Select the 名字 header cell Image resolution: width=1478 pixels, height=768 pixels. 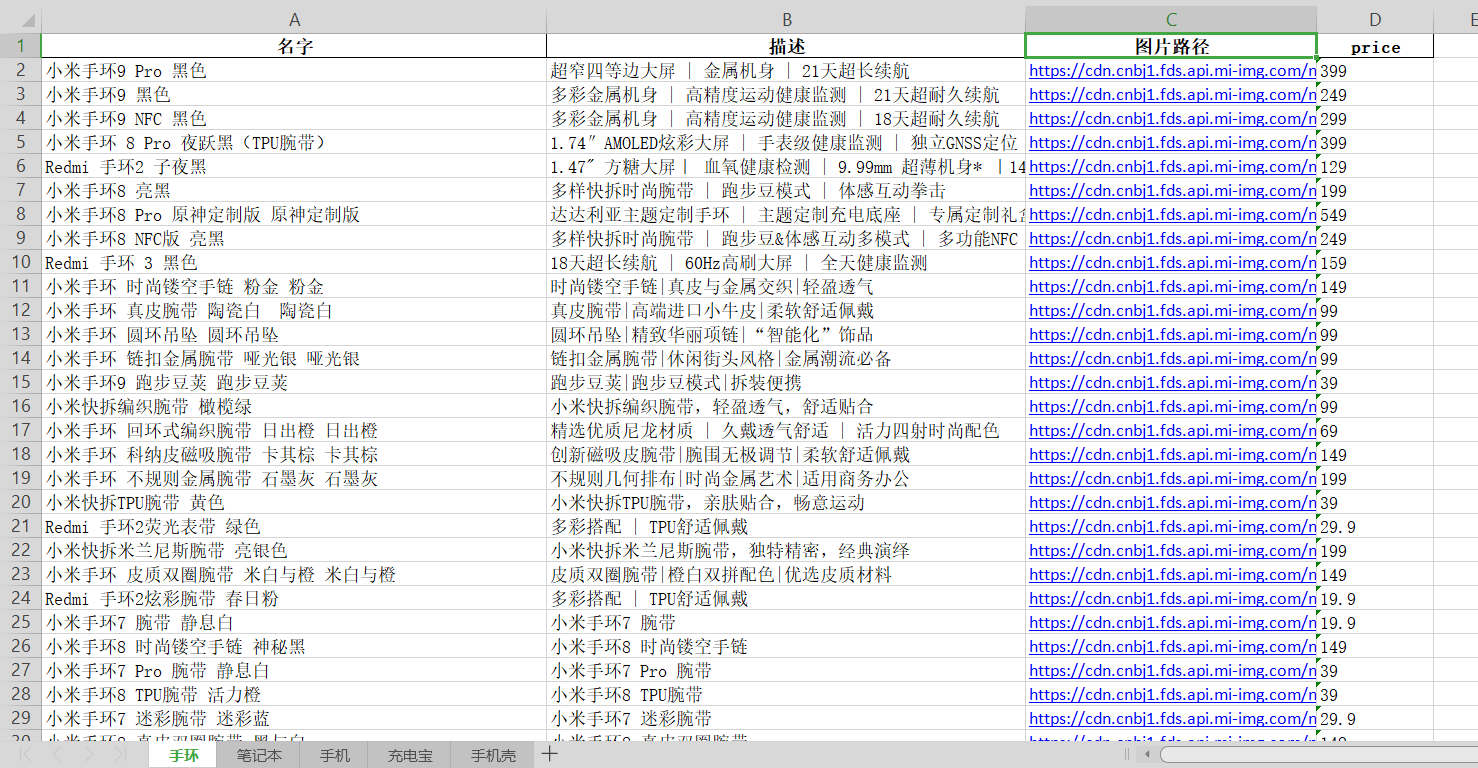coord(294,46)
